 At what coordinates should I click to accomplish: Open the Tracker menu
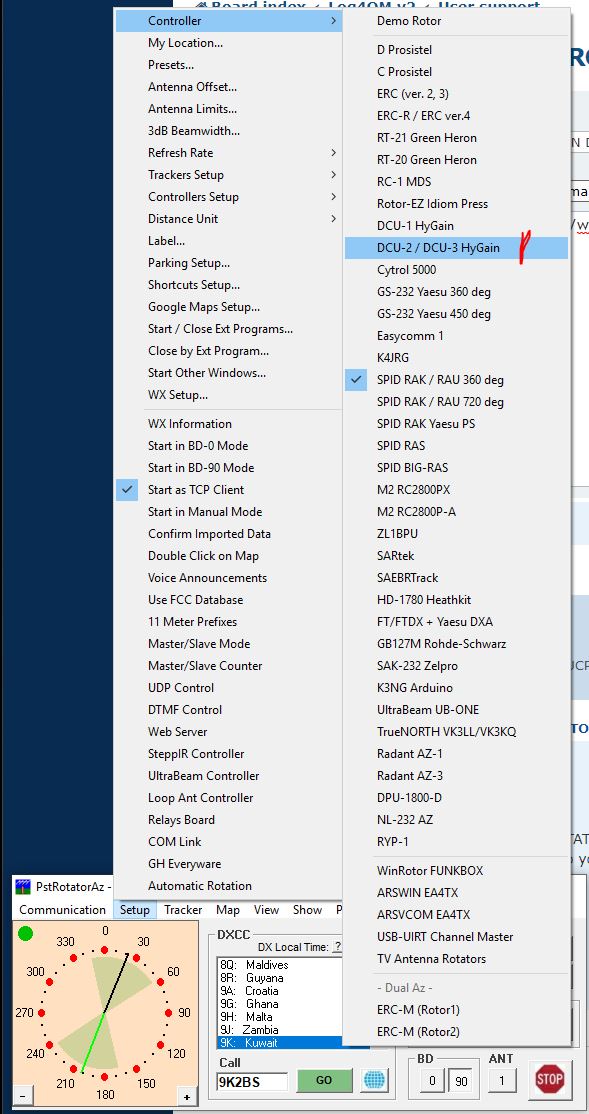183,909
